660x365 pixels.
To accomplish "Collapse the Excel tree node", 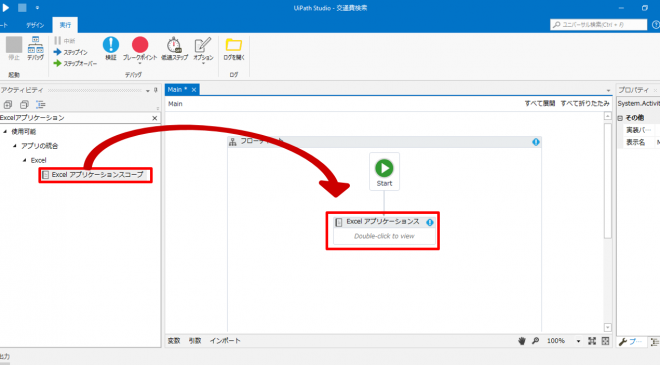I will click(x=24, y=160).
